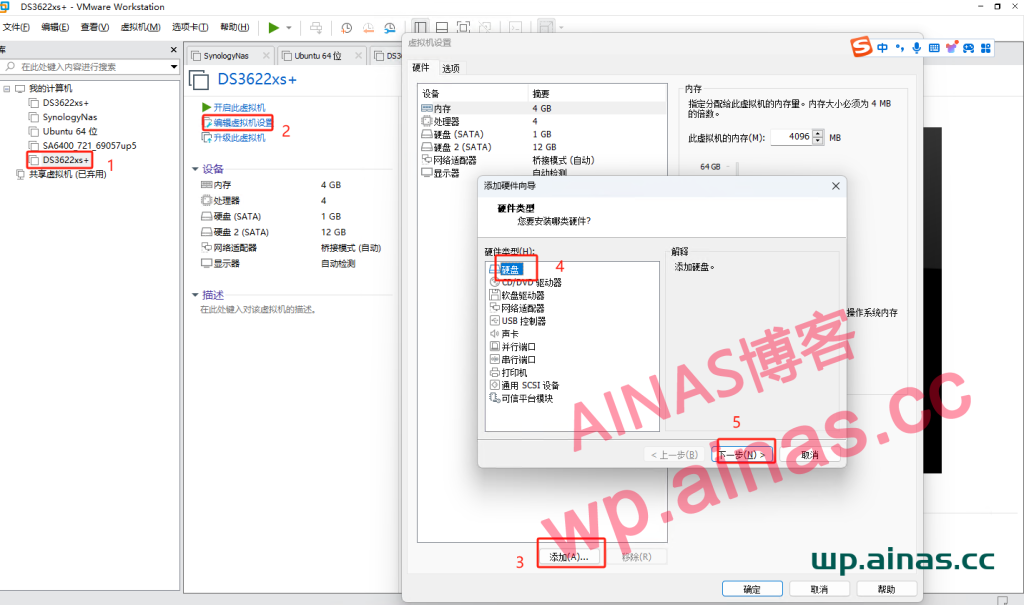Click the send Ctrl+Alt+Del toolbar icon

(316, 27)
